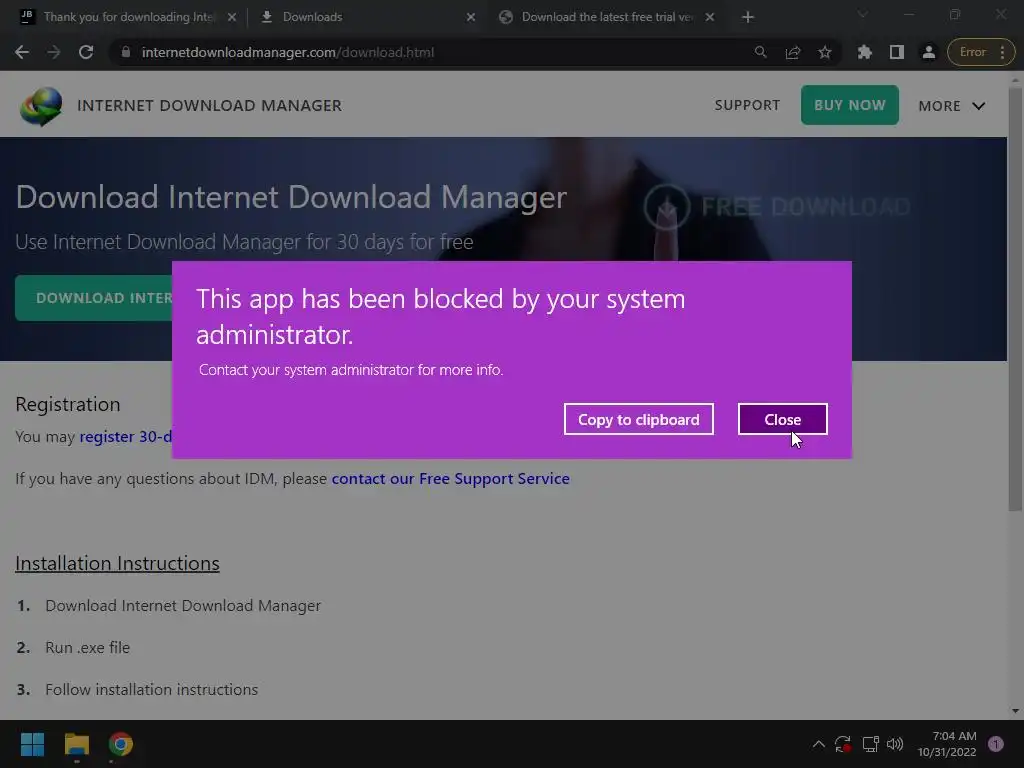Close the 'Download the latest free trial' tab

pos(710,17)
